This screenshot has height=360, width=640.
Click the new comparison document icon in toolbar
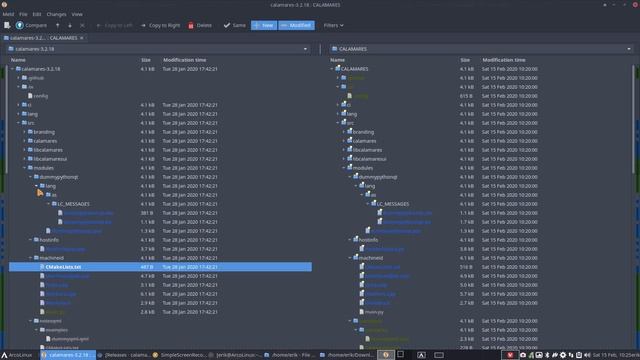7,25
